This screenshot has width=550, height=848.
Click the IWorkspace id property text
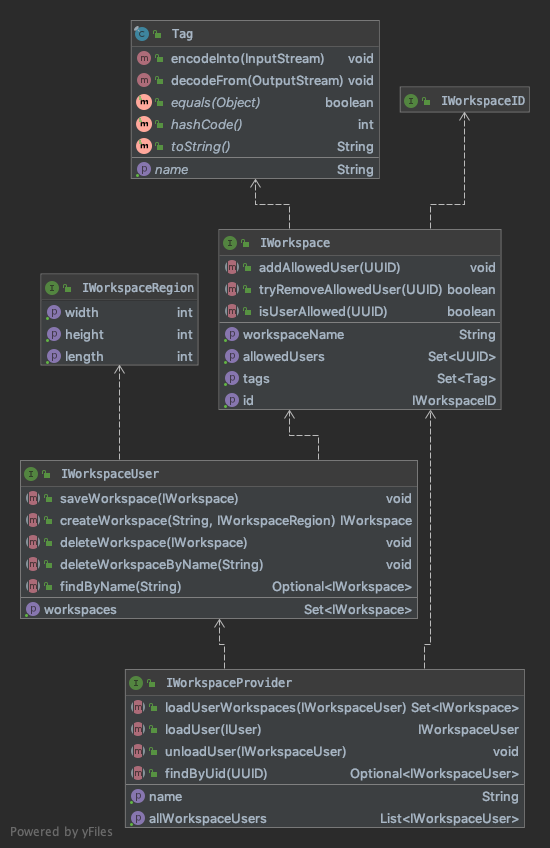[x=248, y=401]
